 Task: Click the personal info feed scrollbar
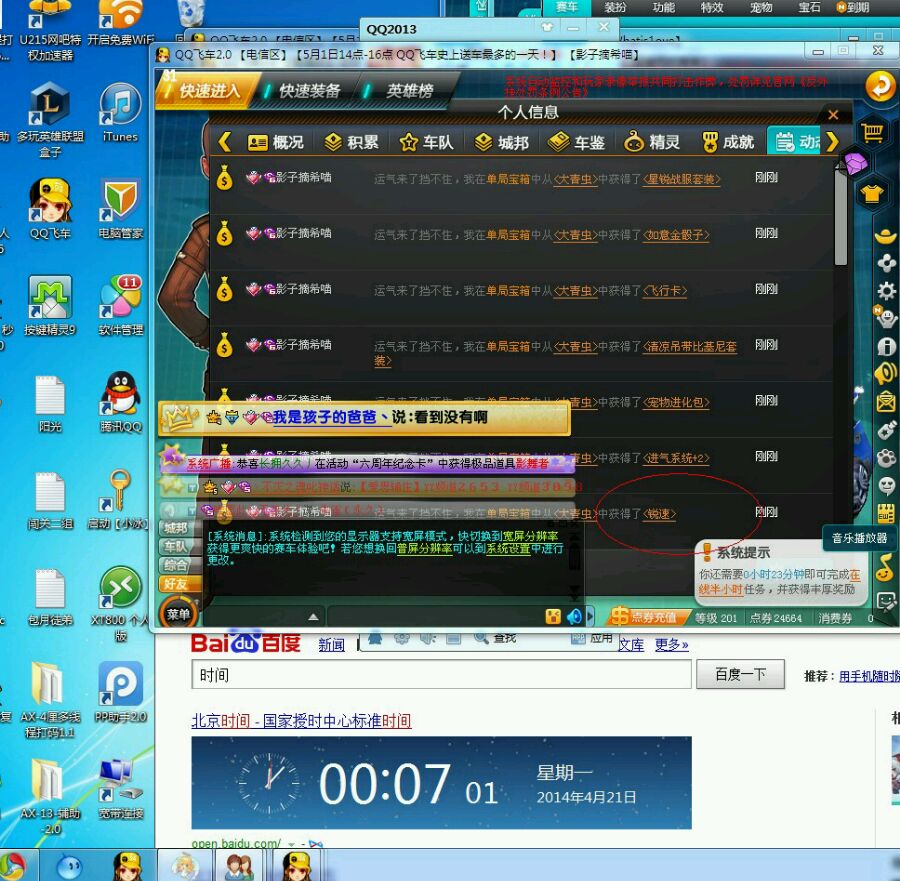point(841,215)
